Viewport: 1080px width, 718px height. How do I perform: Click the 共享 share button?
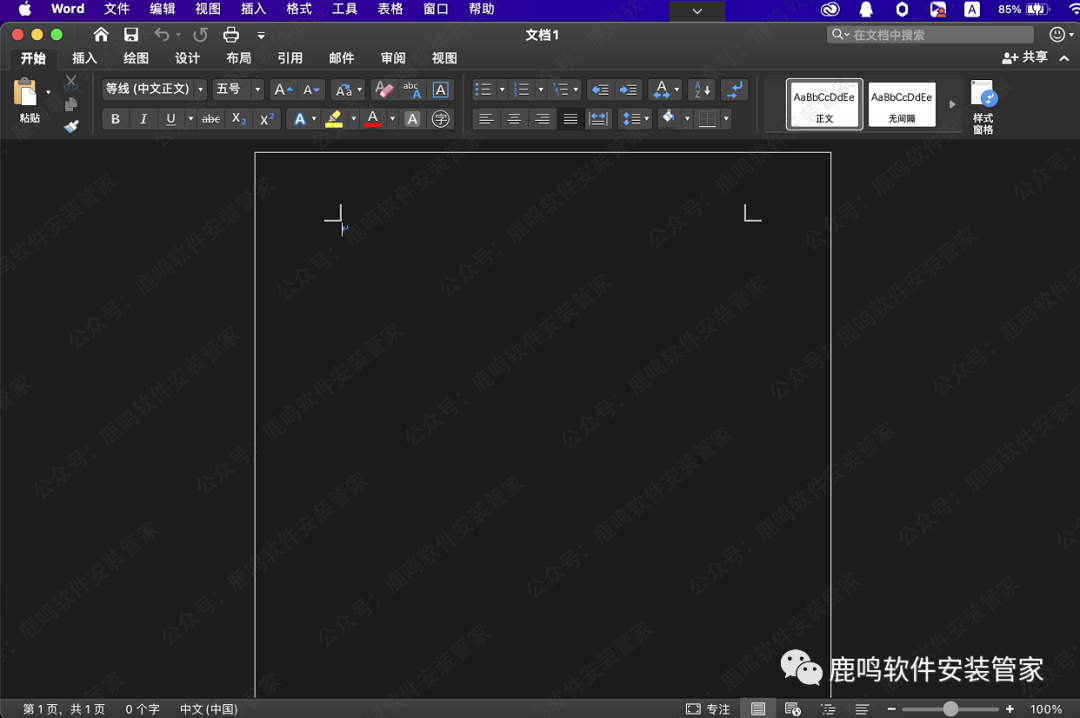click(1025, 58)
